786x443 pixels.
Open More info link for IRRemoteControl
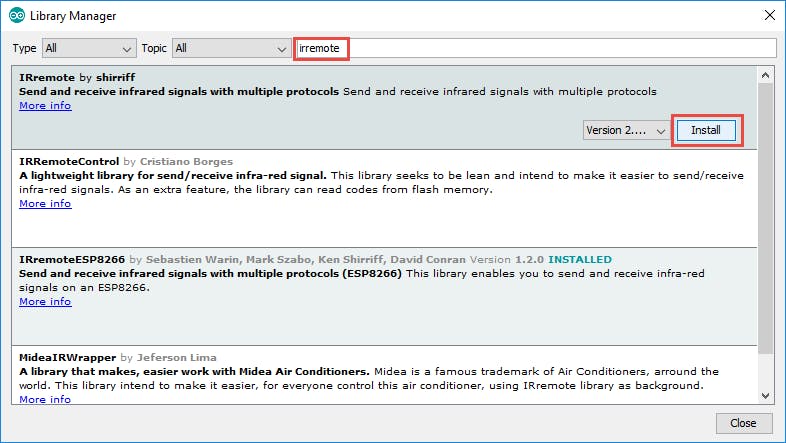45,203
